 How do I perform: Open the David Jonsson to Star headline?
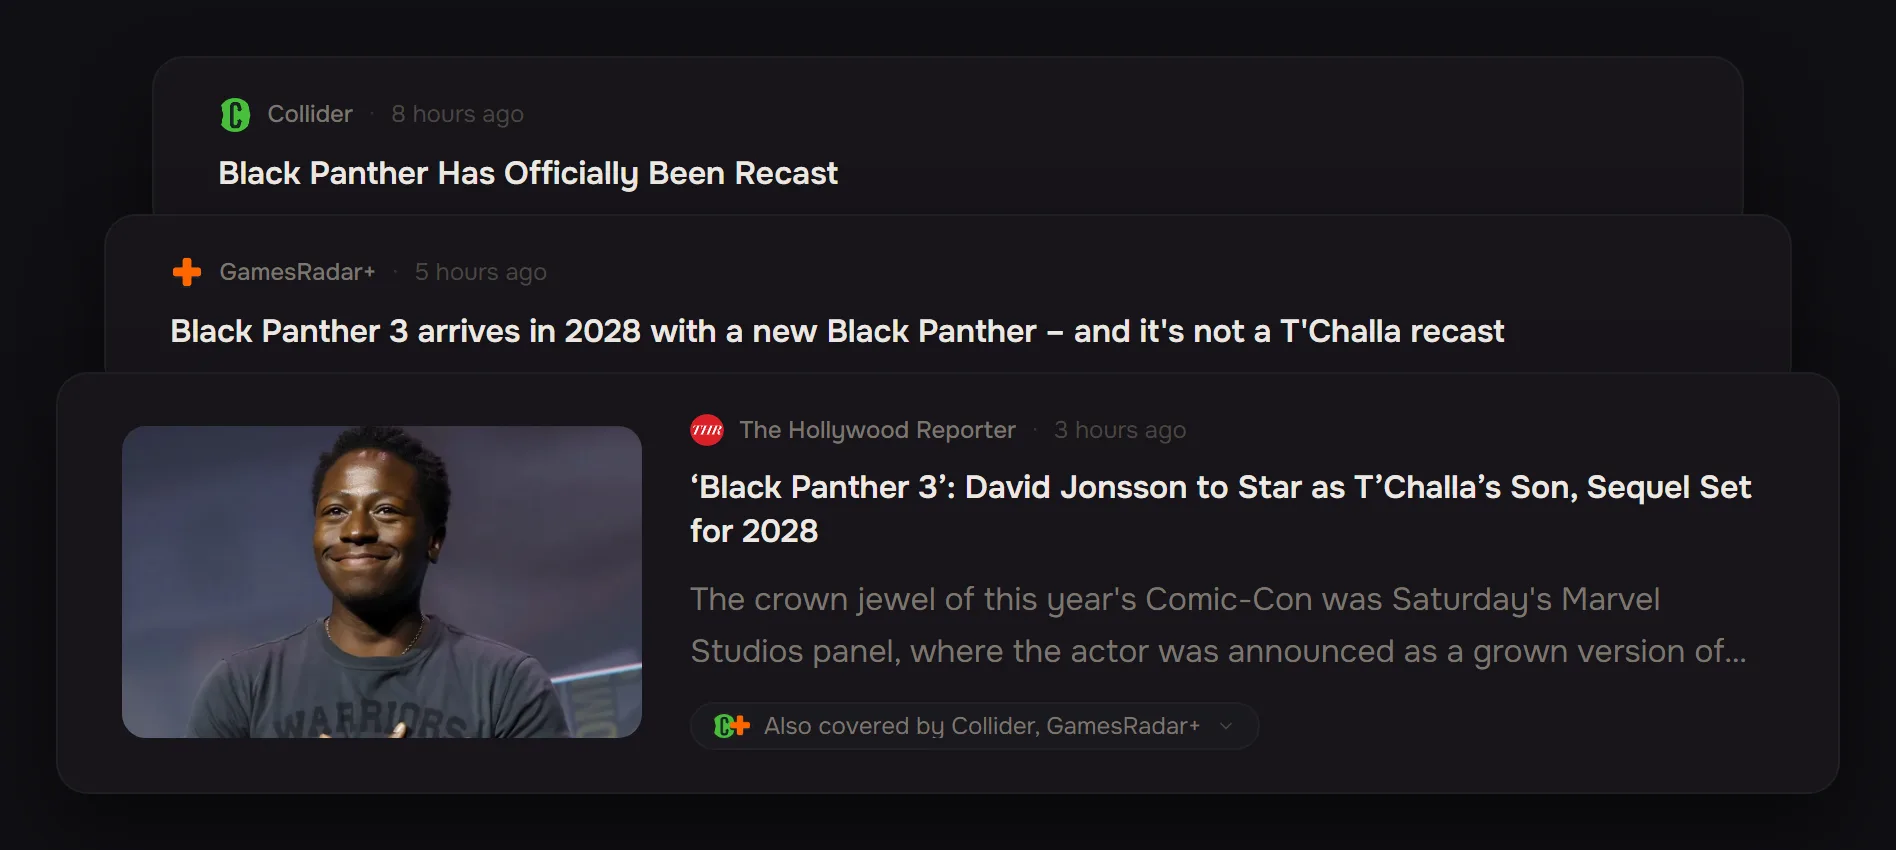pos(1220,509)
